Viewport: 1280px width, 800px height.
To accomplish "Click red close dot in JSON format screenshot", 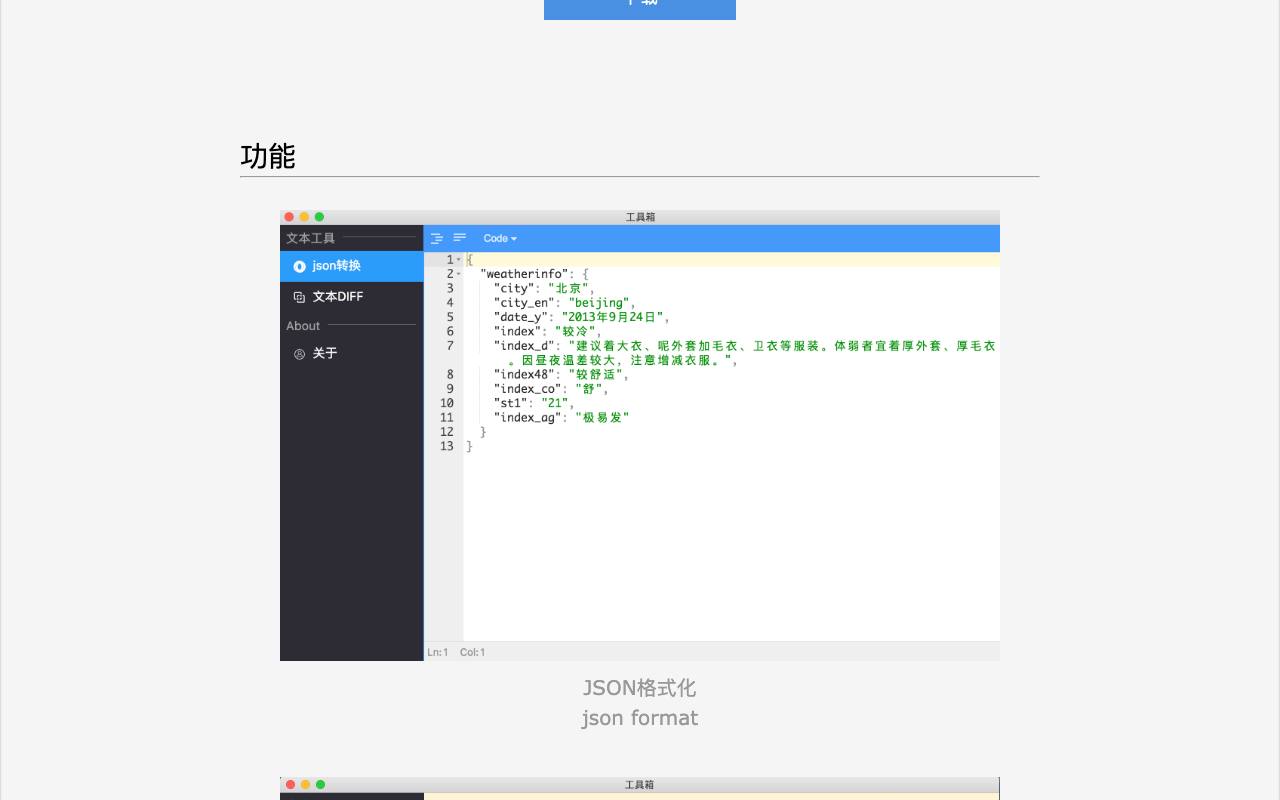I will 289,217.
